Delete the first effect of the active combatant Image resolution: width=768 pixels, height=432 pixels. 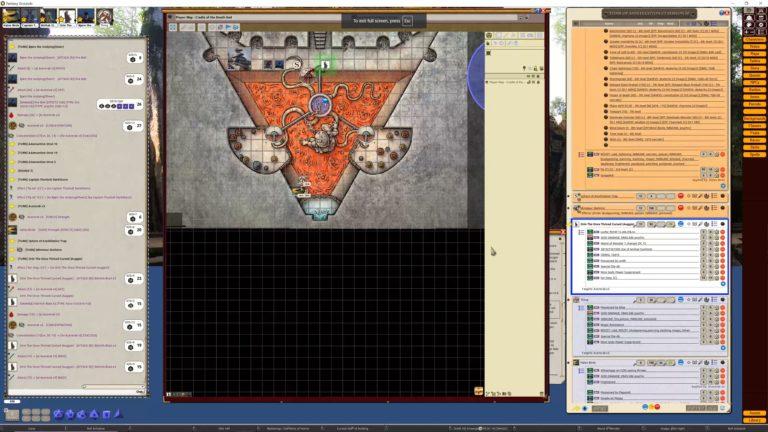722,232
